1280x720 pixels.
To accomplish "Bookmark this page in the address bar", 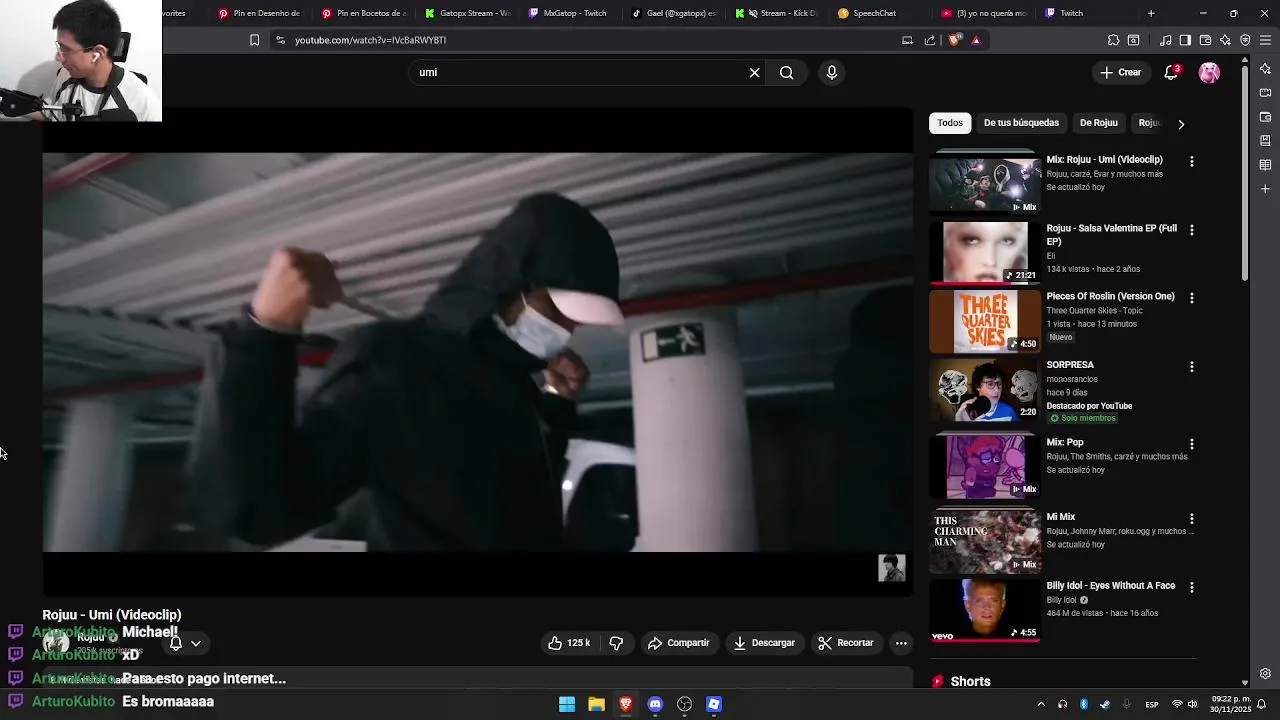I will pyautogui.click(x=254, y=40).
